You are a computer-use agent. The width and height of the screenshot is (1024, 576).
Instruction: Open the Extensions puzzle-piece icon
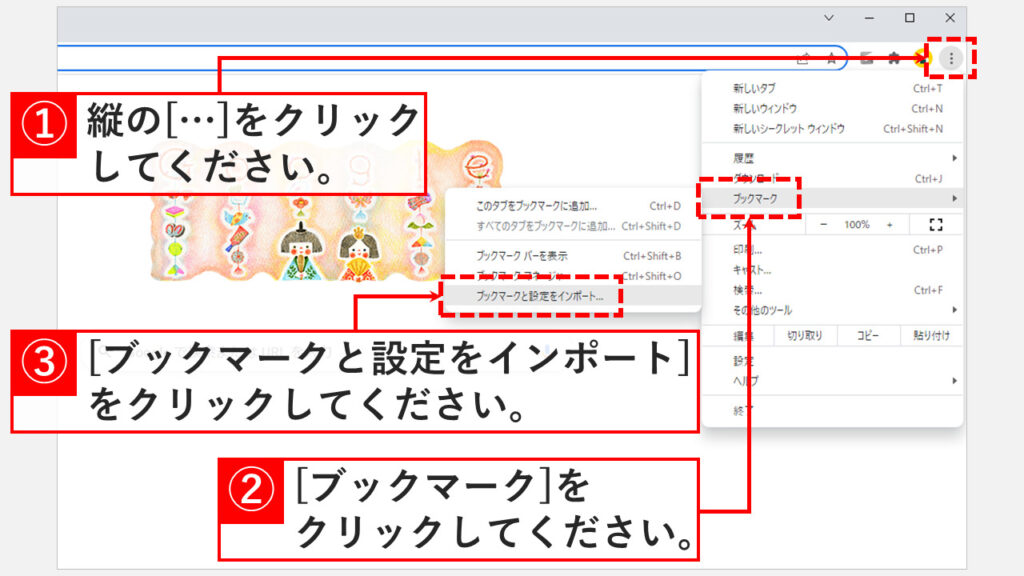[894, 58]
